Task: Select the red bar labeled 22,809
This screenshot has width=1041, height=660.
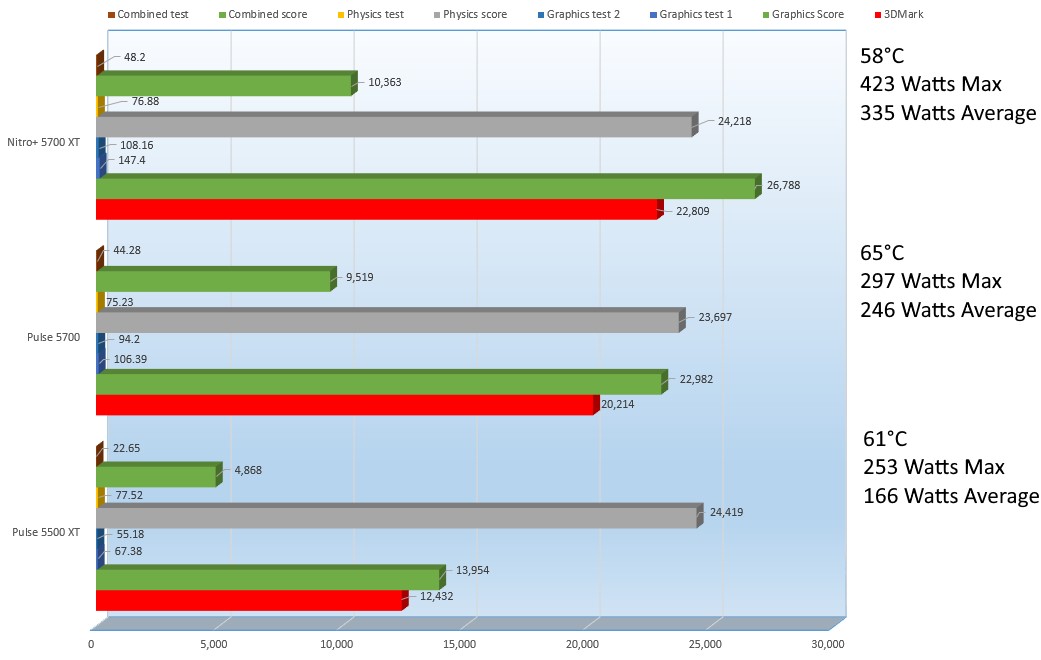Action: click(x=376, y=210)
